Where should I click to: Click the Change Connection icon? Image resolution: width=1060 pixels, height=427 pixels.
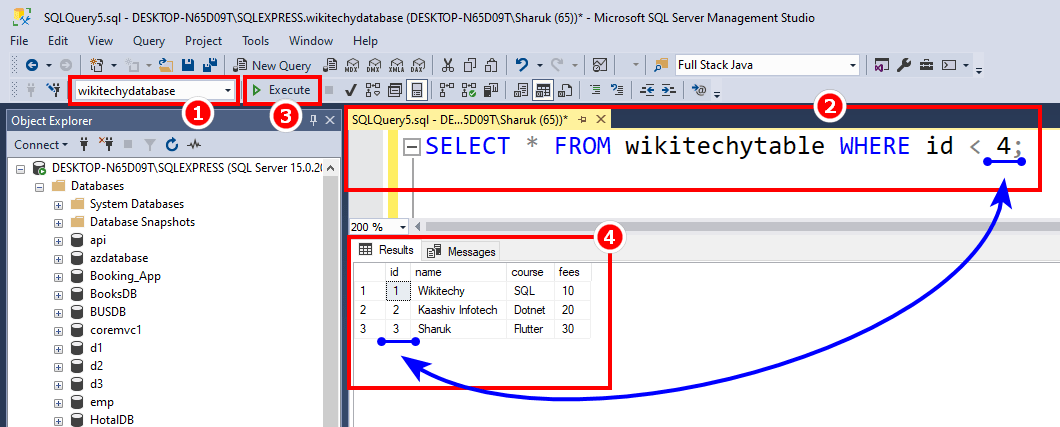(x=53, y=90)
